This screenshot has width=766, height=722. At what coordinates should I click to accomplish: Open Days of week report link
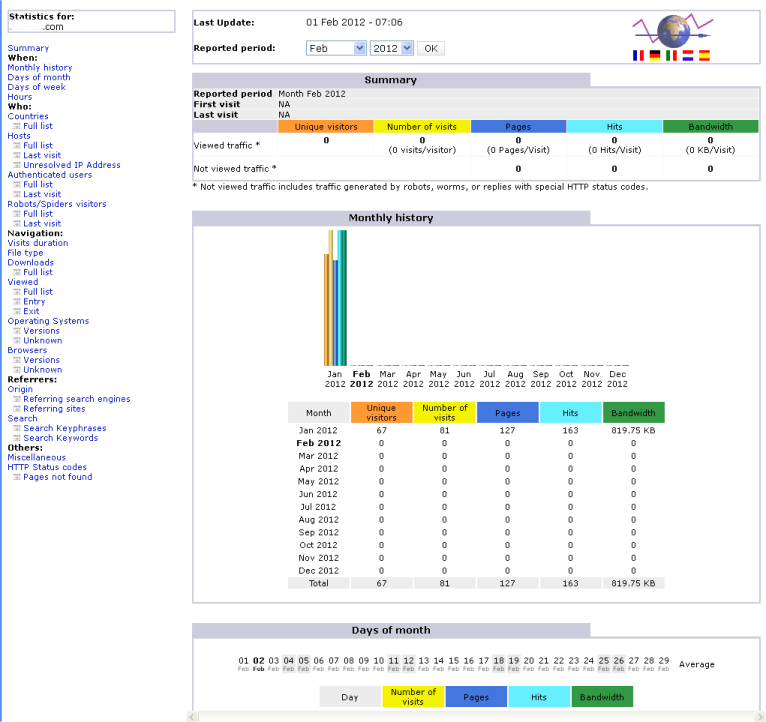pos(36,87)
